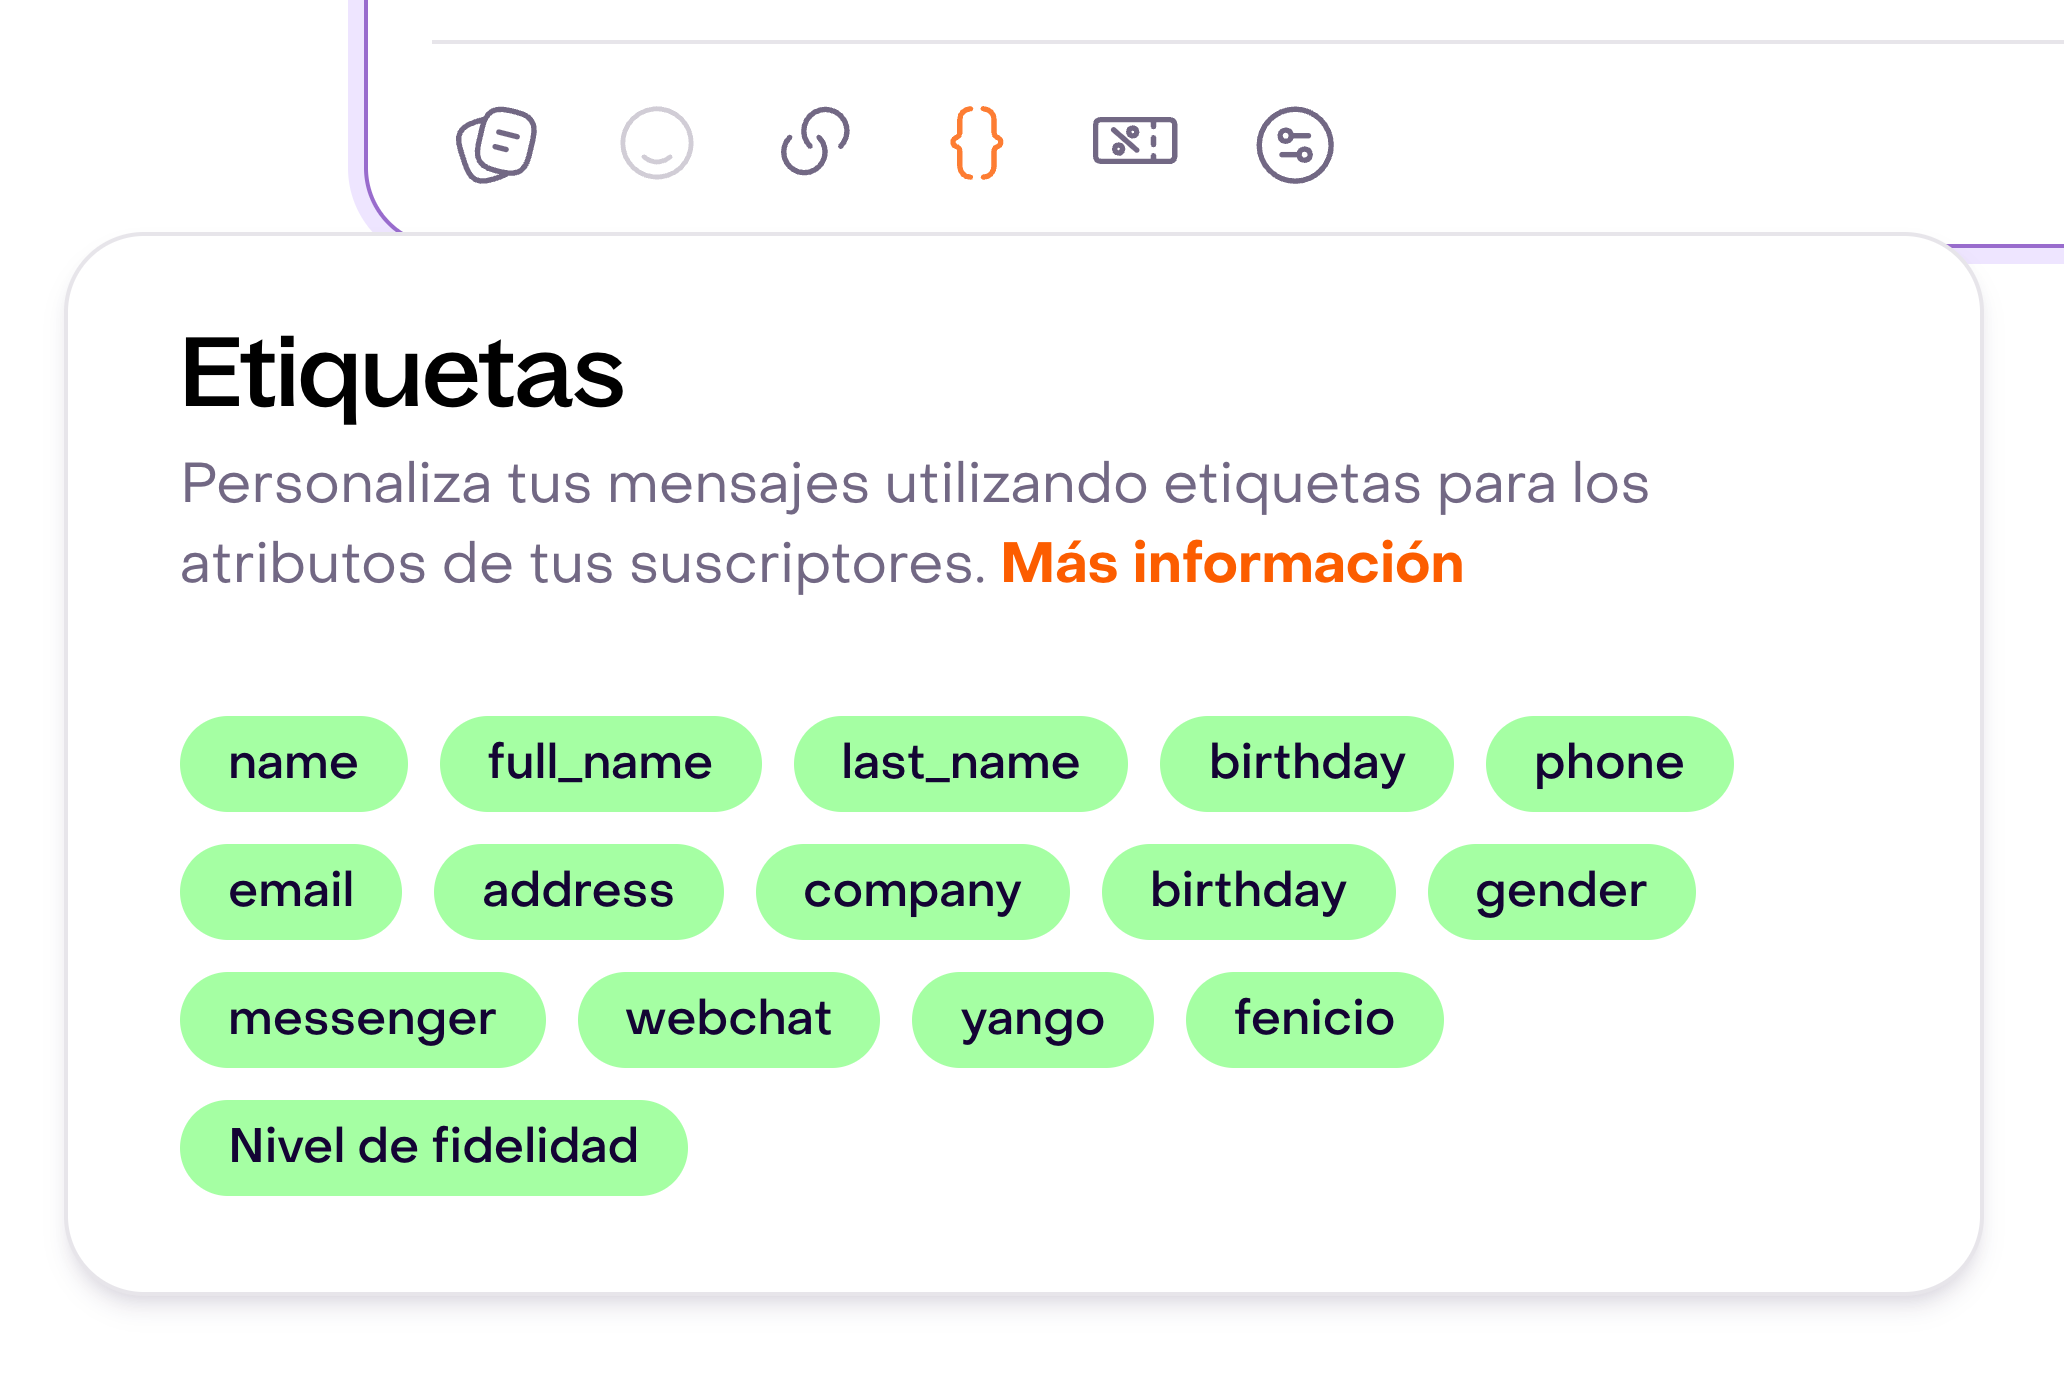The width and height of the screenshot is (2064, 1376).
Task: Insert the gender tag
Action: click(1562, 892)
